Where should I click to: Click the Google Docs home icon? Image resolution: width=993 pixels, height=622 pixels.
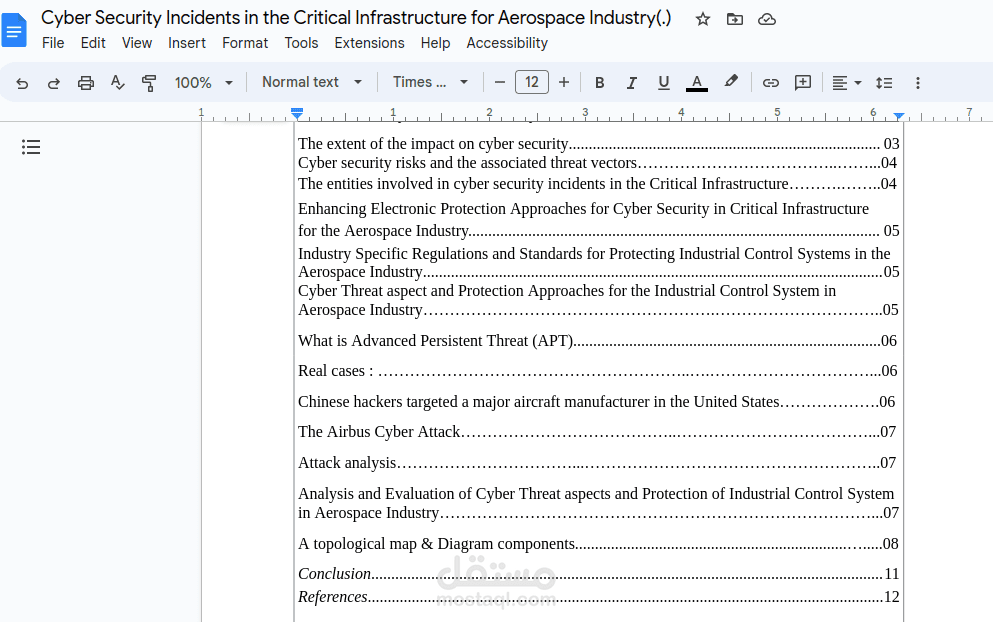(14, 30)
